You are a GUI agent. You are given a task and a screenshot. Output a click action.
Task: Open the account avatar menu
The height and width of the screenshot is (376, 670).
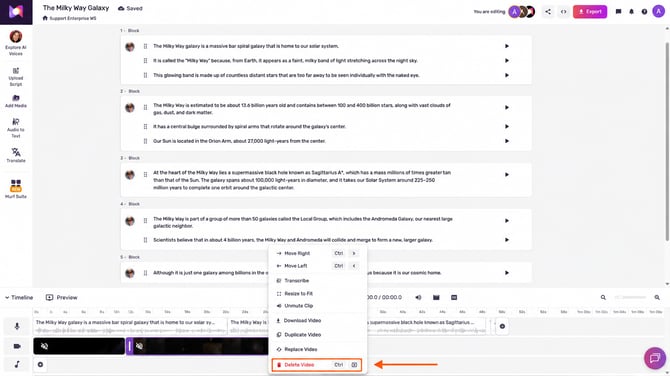[x=658, y=12]
